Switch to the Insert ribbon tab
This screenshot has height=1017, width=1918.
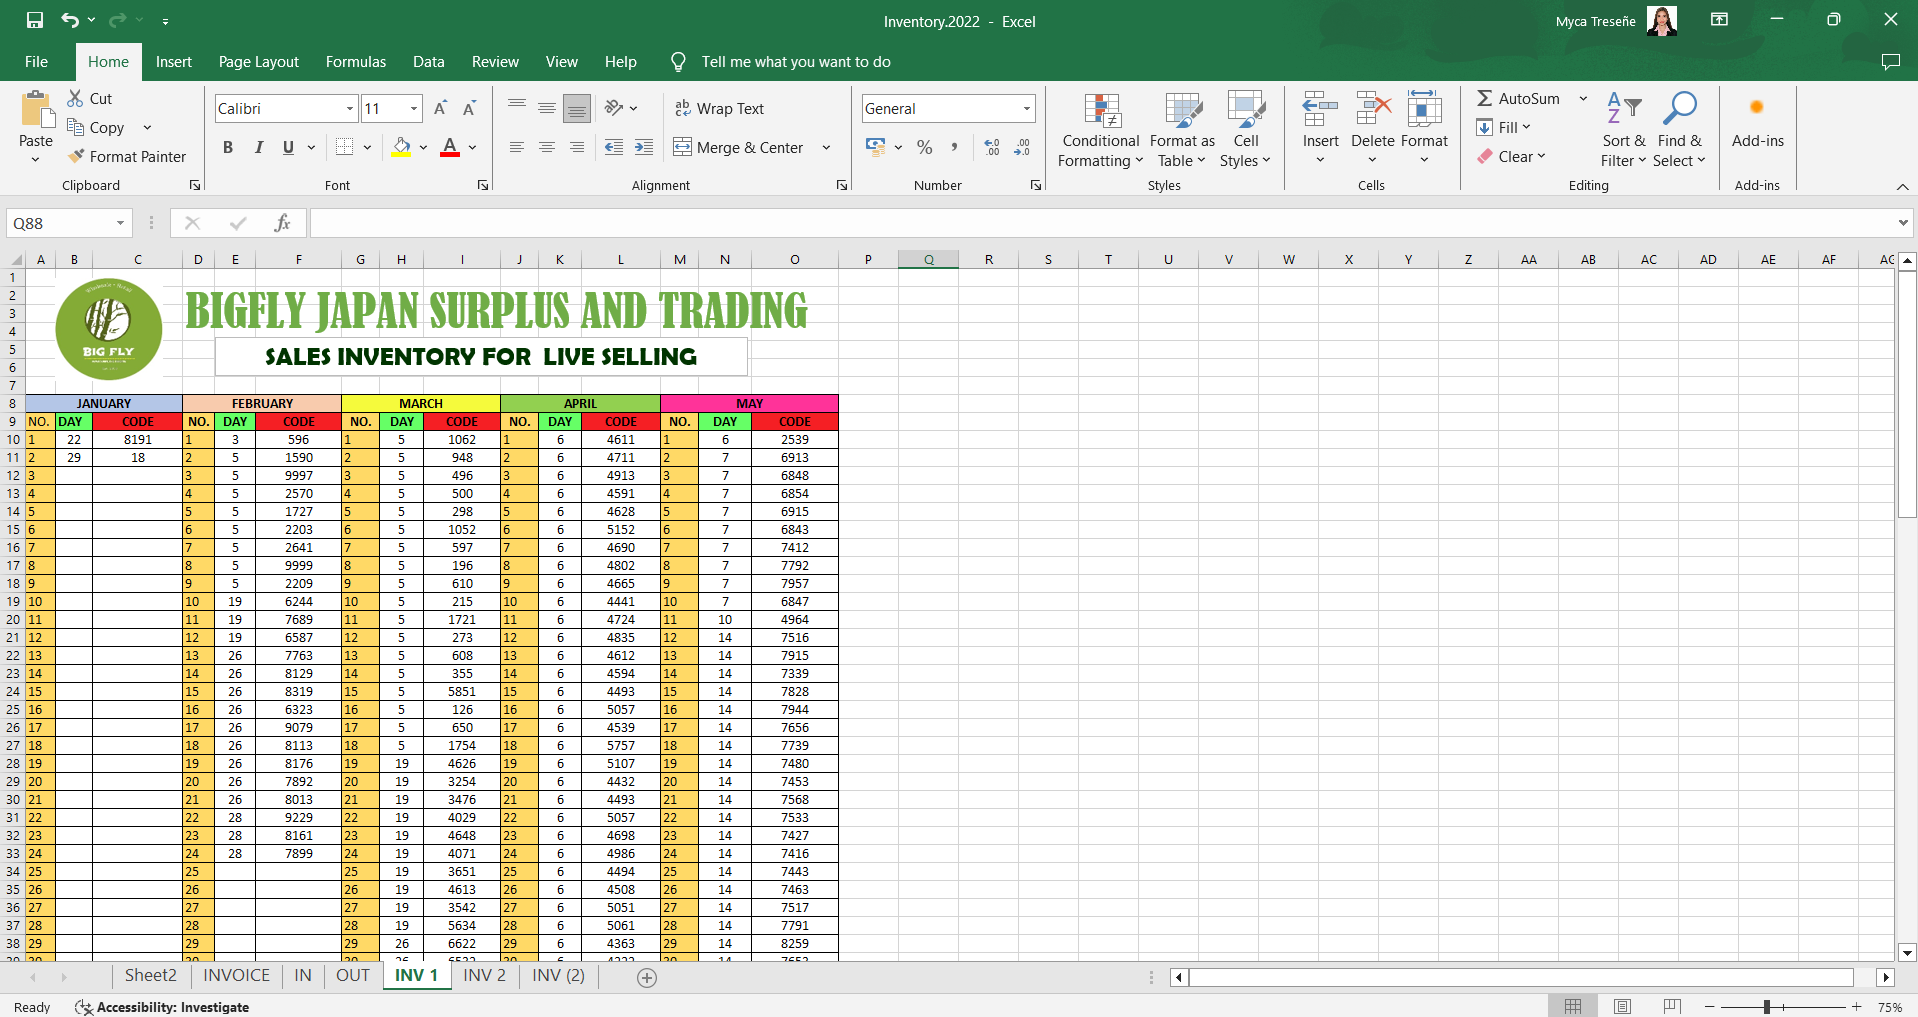[174, 62]
